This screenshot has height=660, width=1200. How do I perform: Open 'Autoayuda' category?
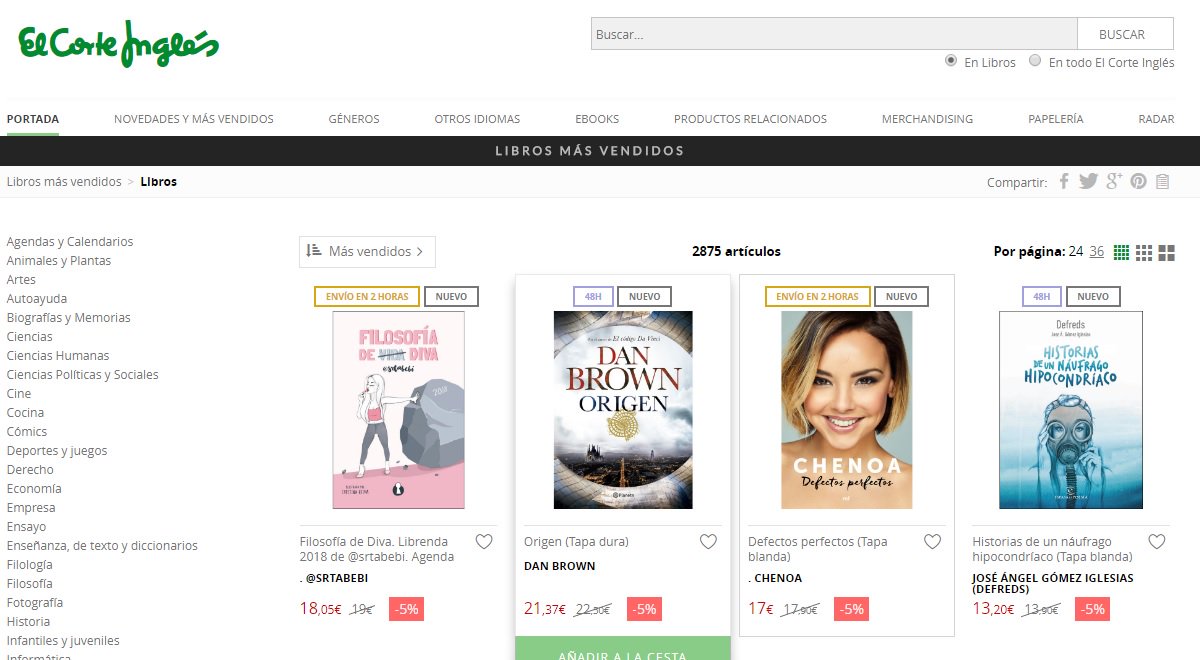pyautogui.click(x=37, y=299)
